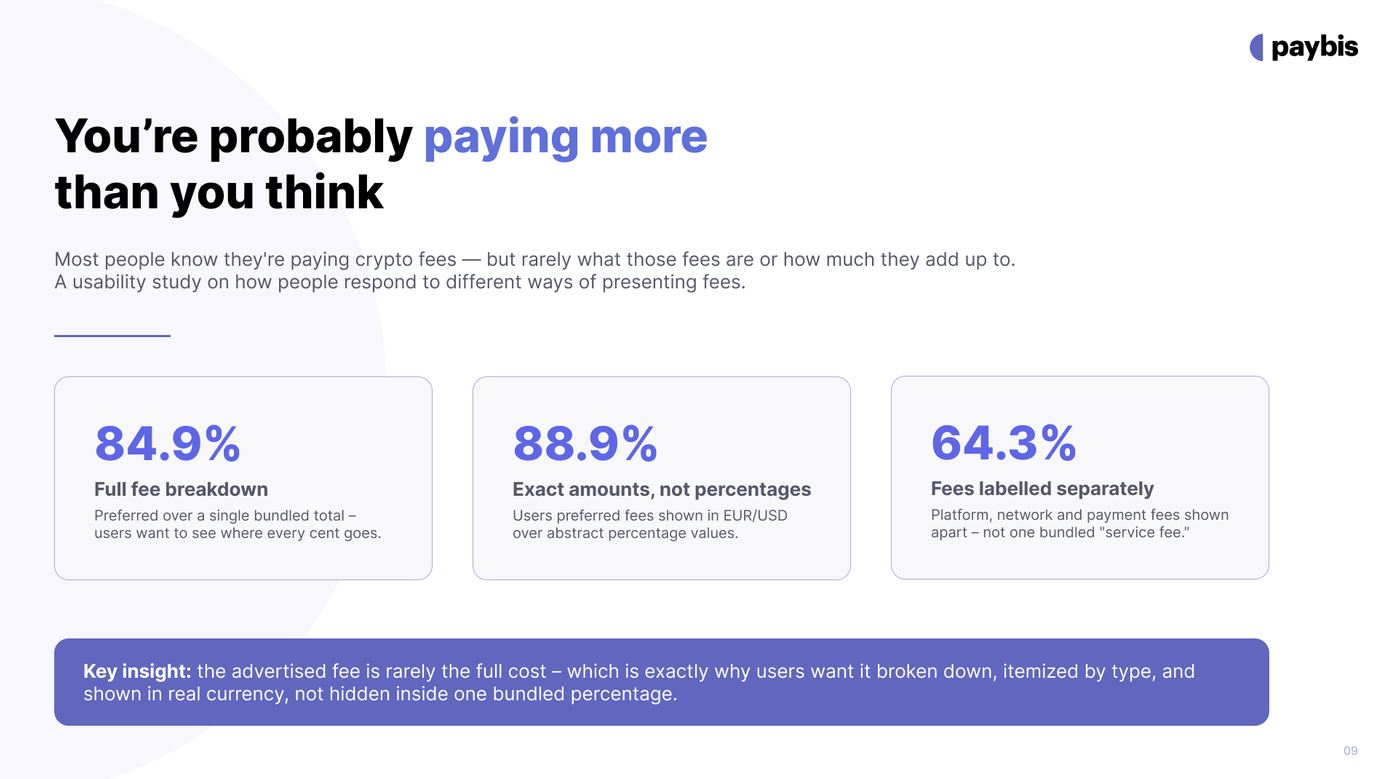The image size is (1390, 779).
Task: Click the short divider line under subtitle
Action: pyautogui.click(x=112, y=336)
